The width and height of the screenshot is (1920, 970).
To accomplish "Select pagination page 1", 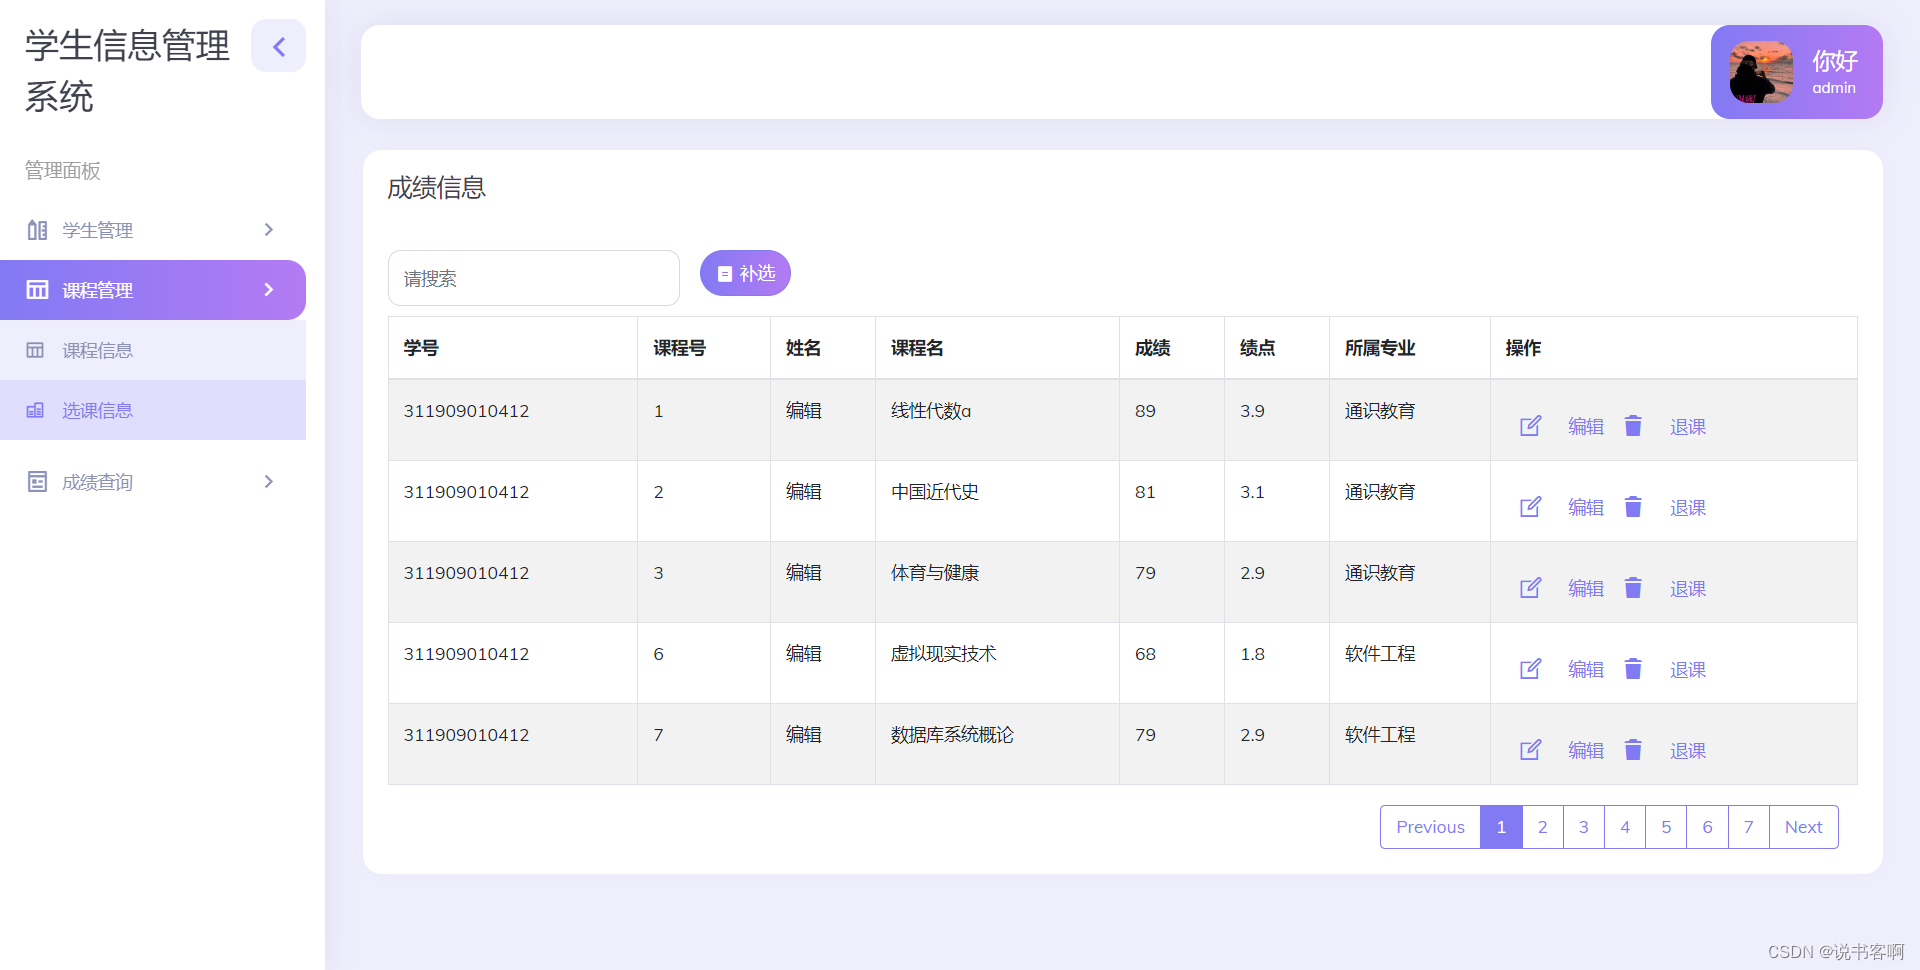I will pos(1501,827).
